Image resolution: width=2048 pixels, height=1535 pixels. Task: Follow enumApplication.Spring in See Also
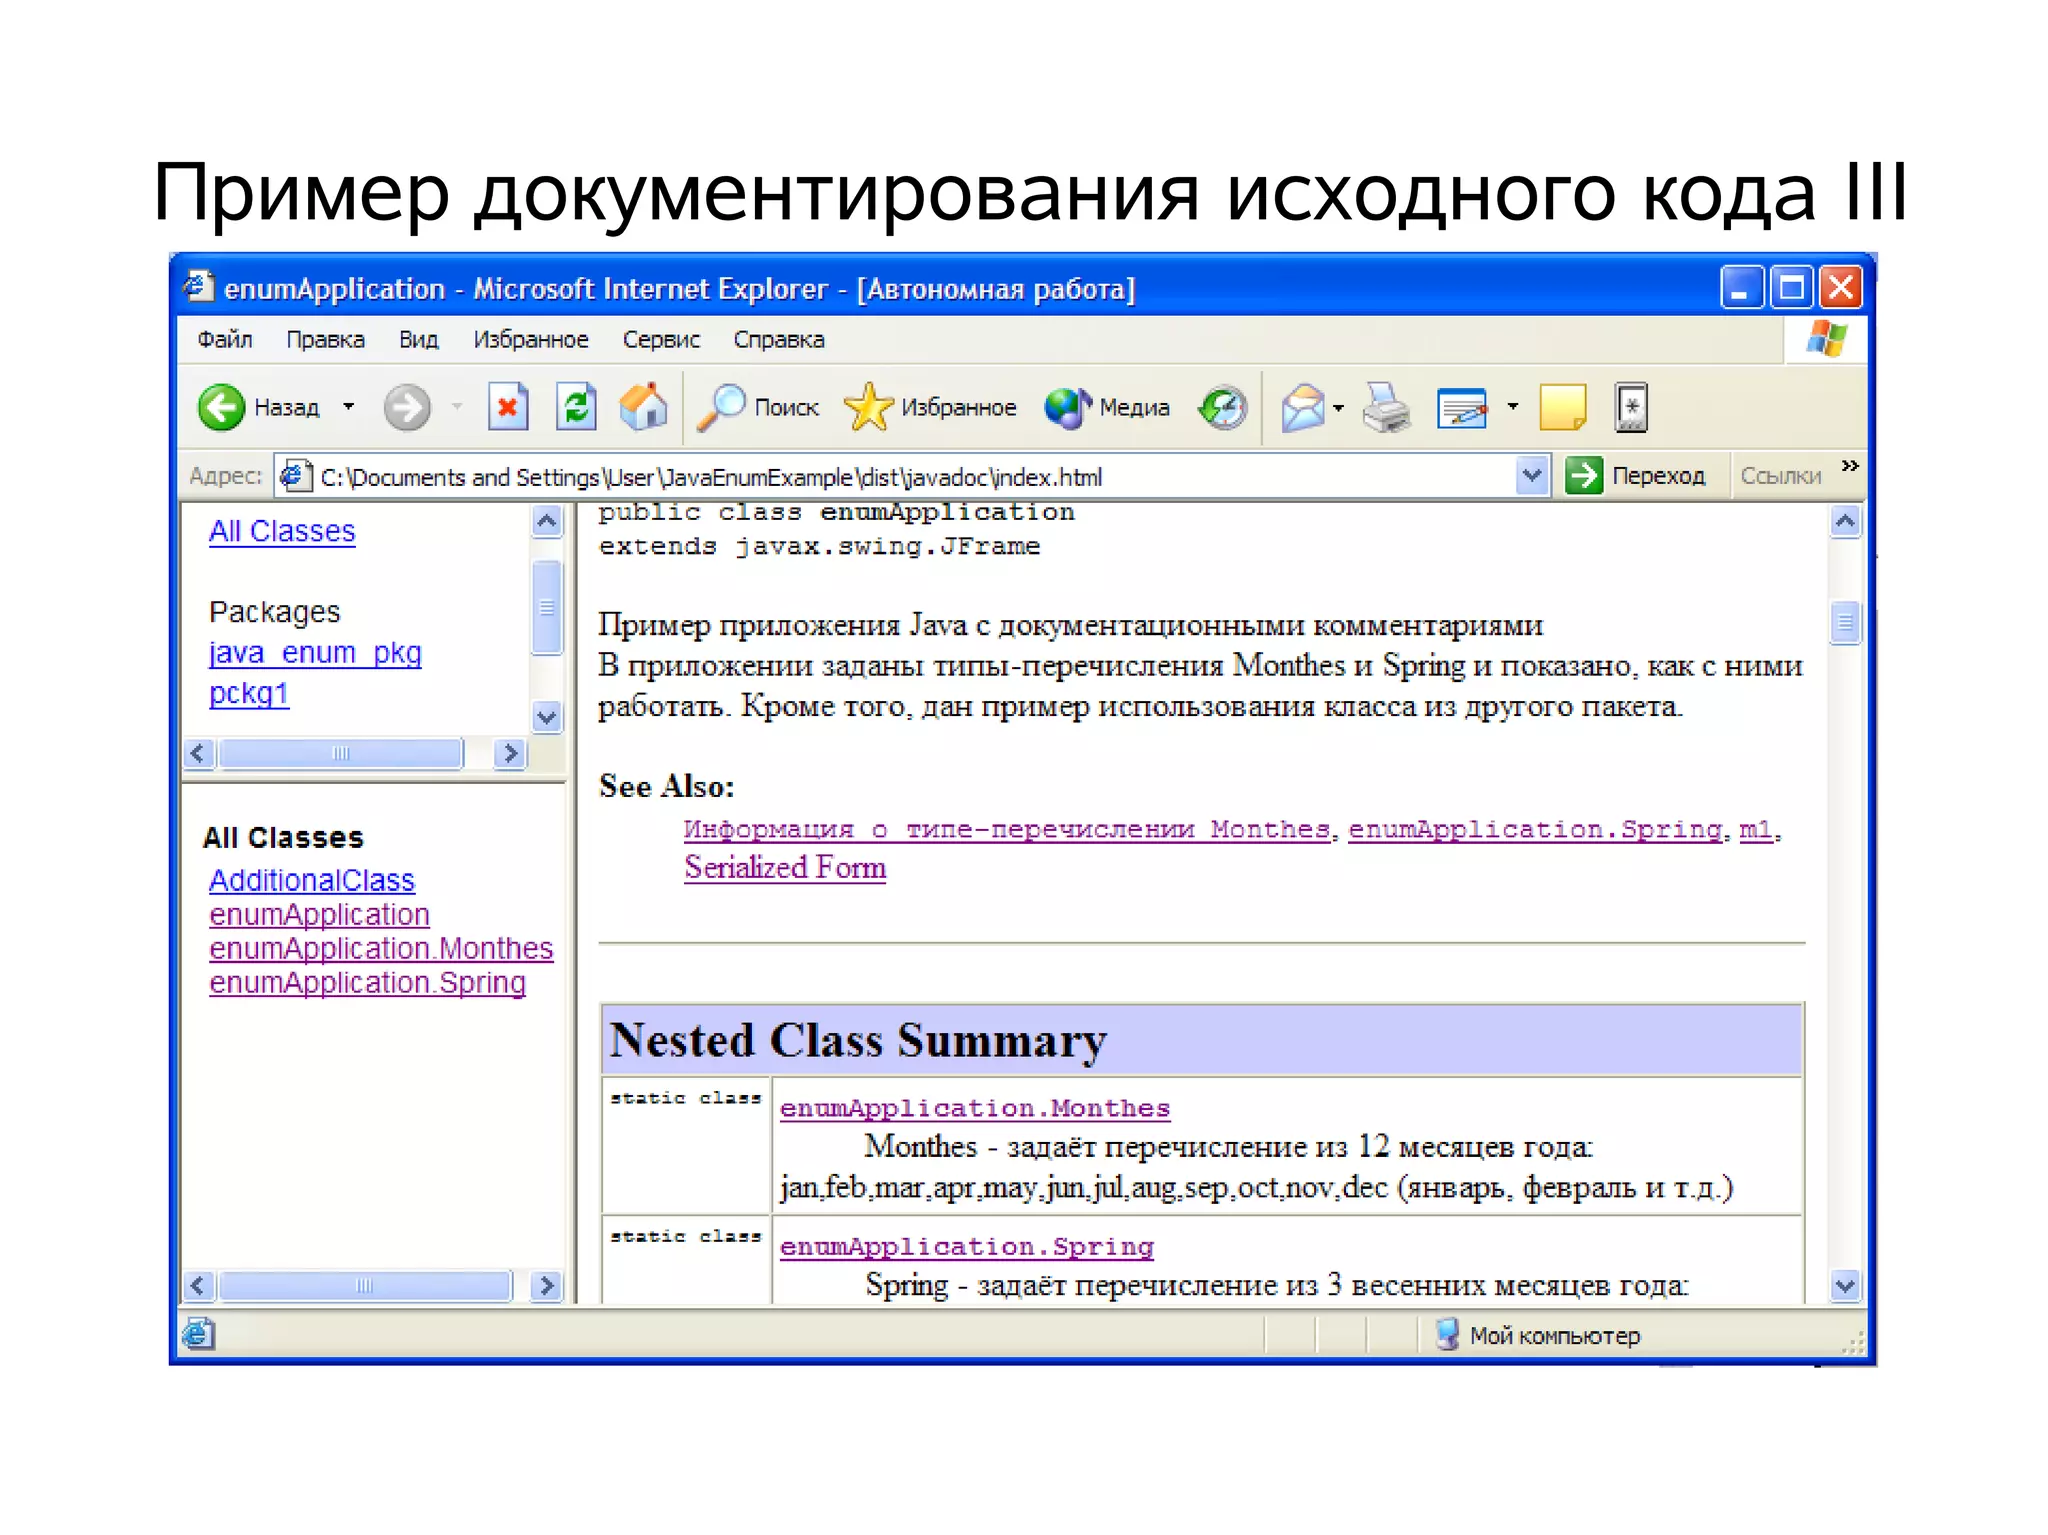coord(1535,829)
